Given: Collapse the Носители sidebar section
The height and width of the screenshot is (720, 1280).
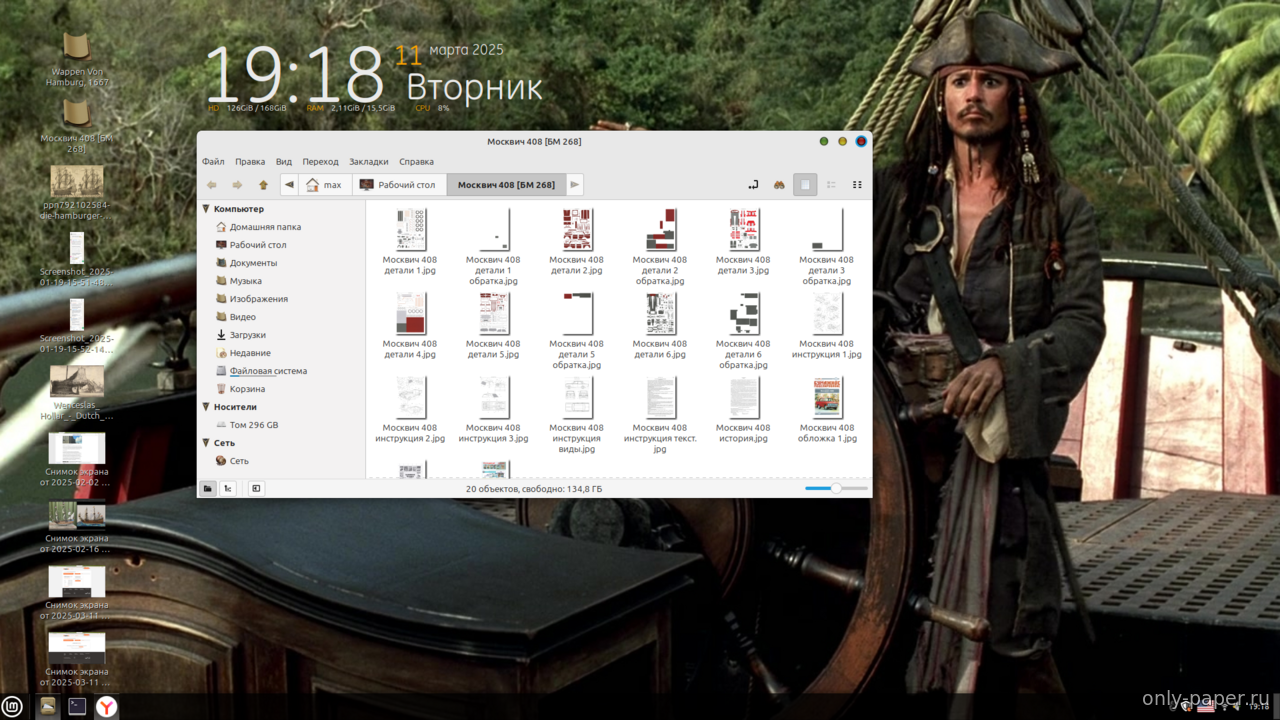Looking at the screenshot, I should [x=207, y=407].
